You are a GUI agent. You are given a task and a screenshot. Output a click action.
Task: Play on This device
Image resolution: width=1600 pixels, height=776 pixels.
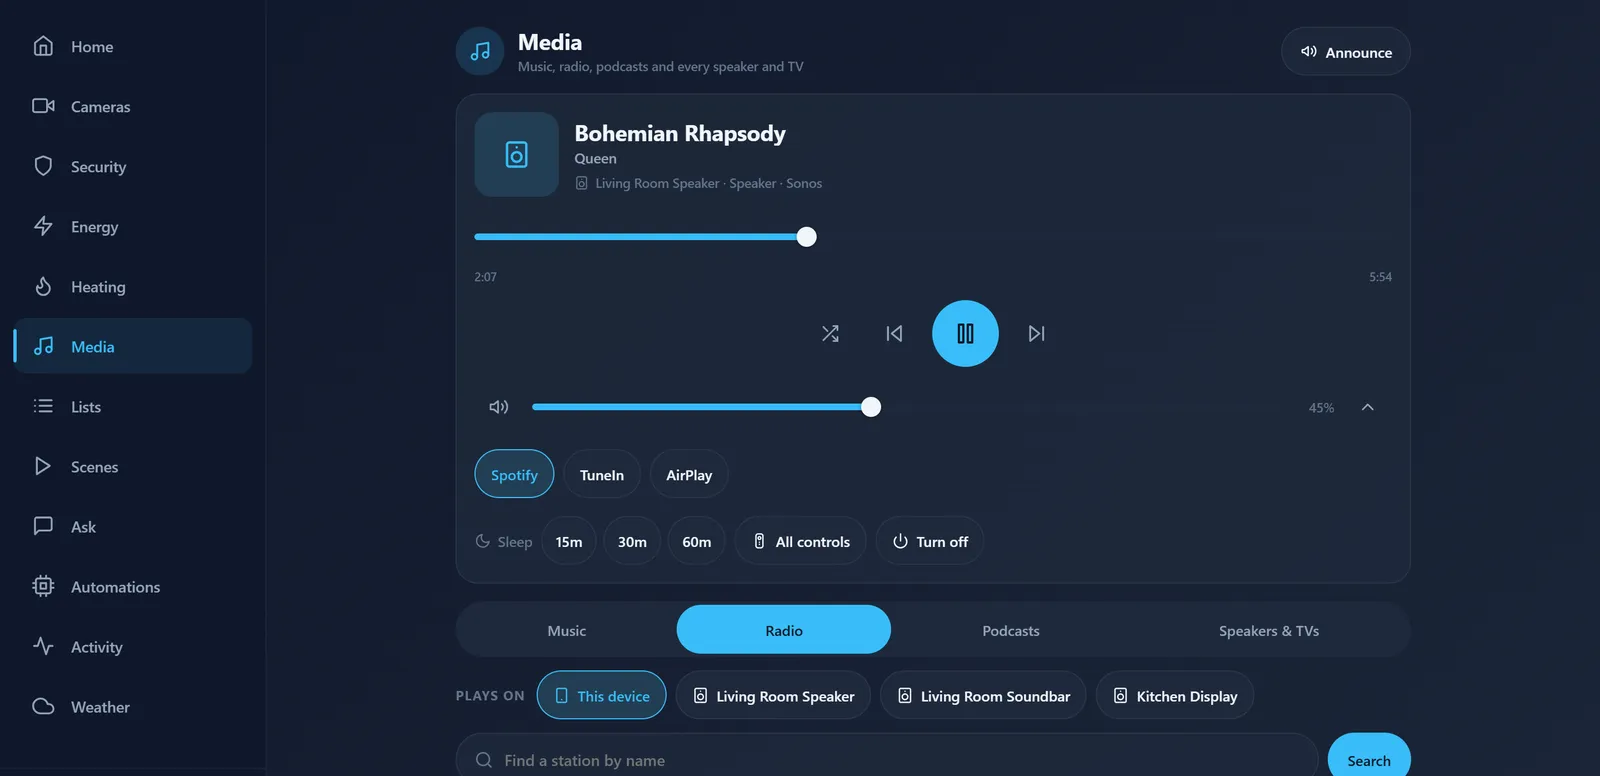pyautogui.click(x=602, y=695)
